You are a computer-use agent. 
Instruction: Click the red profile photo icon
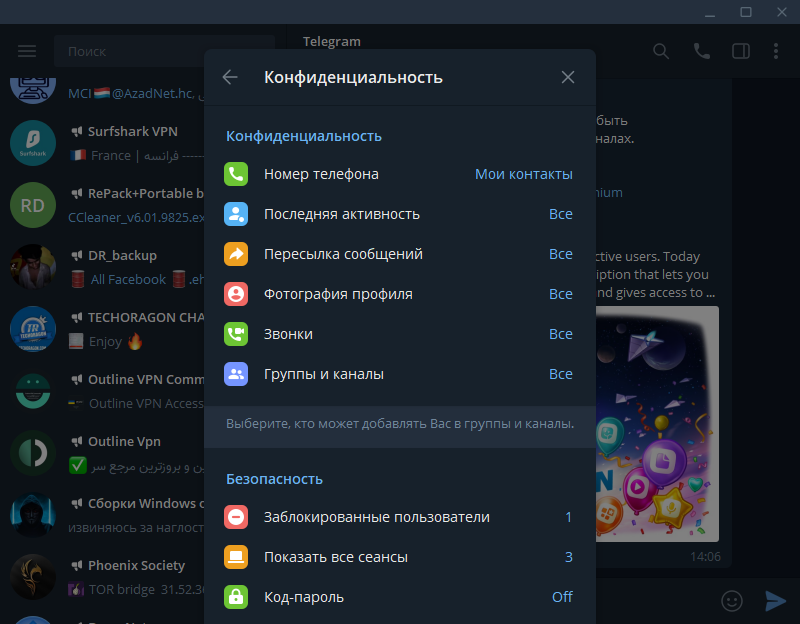click(x=236, y=294)
